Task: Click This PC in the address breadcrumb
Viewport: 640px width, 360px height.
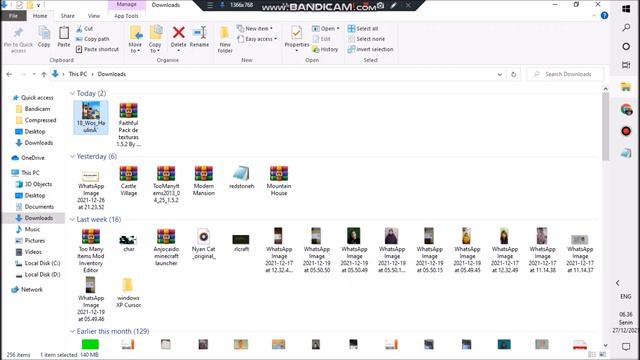Action: coord(78,74)
